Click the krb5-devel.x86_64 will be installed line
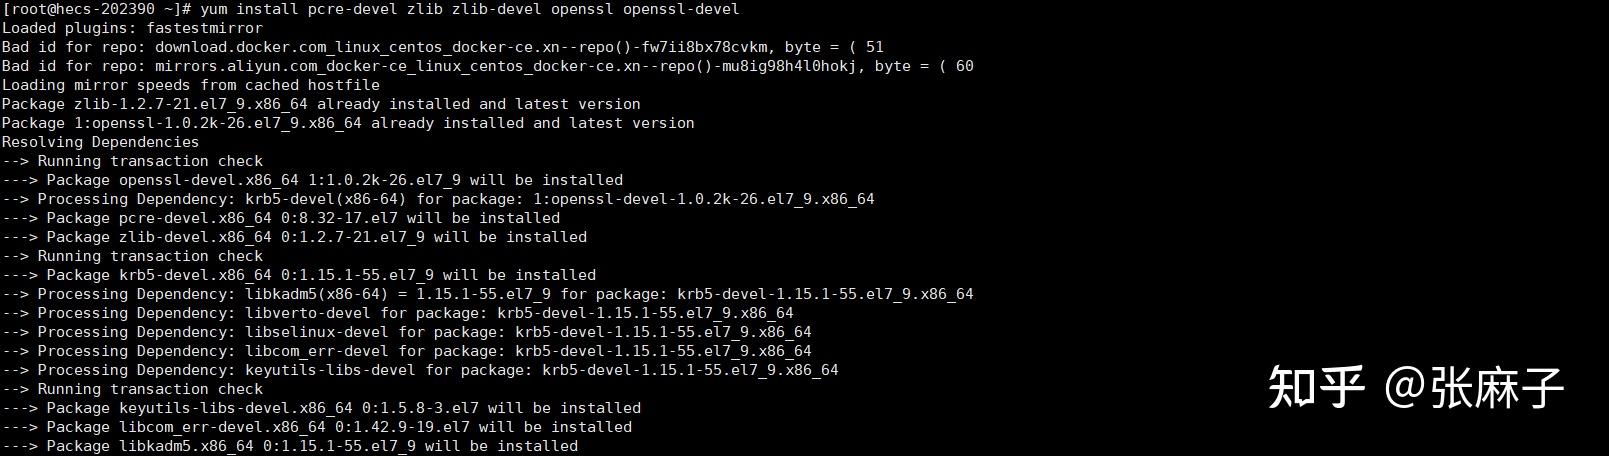1609x456 pixels. tap(299, 275)
